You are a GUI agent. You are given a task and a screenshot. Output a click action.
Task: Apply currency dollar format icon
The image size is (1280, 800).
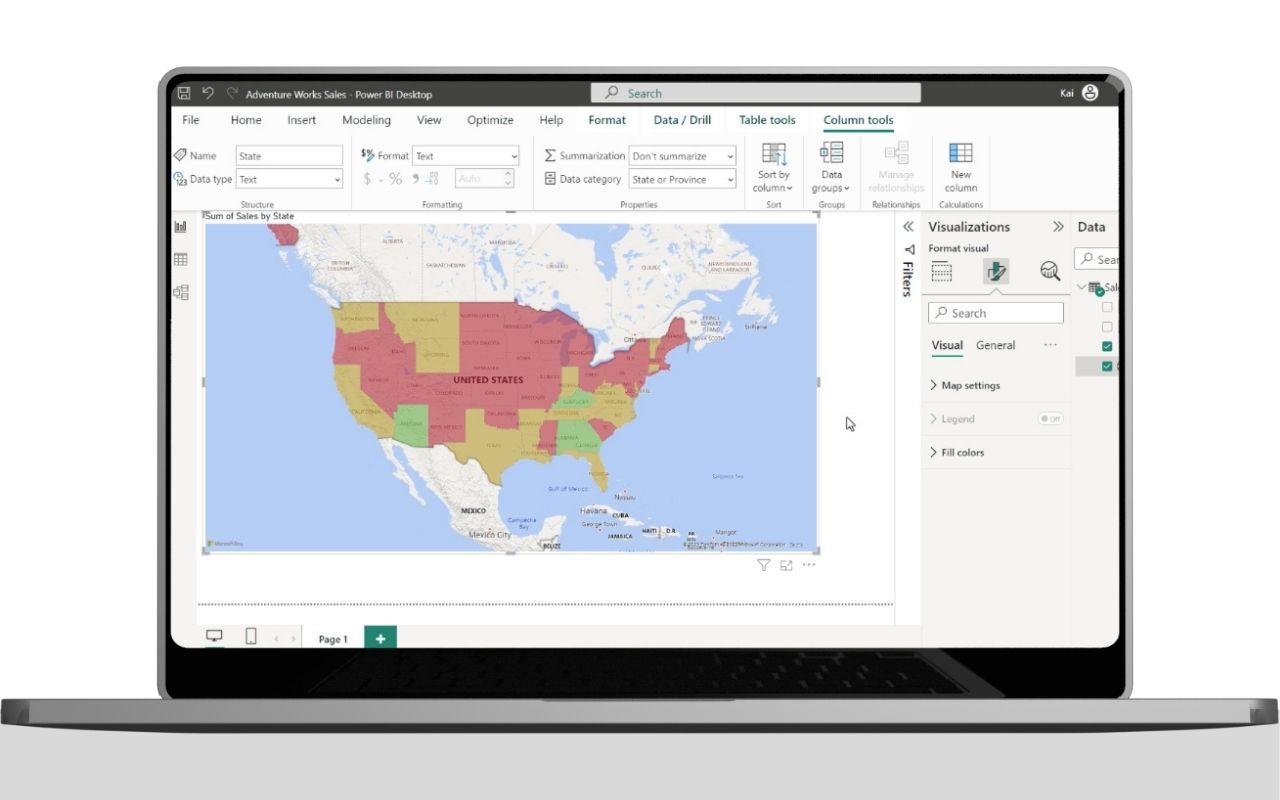(367, 179)
